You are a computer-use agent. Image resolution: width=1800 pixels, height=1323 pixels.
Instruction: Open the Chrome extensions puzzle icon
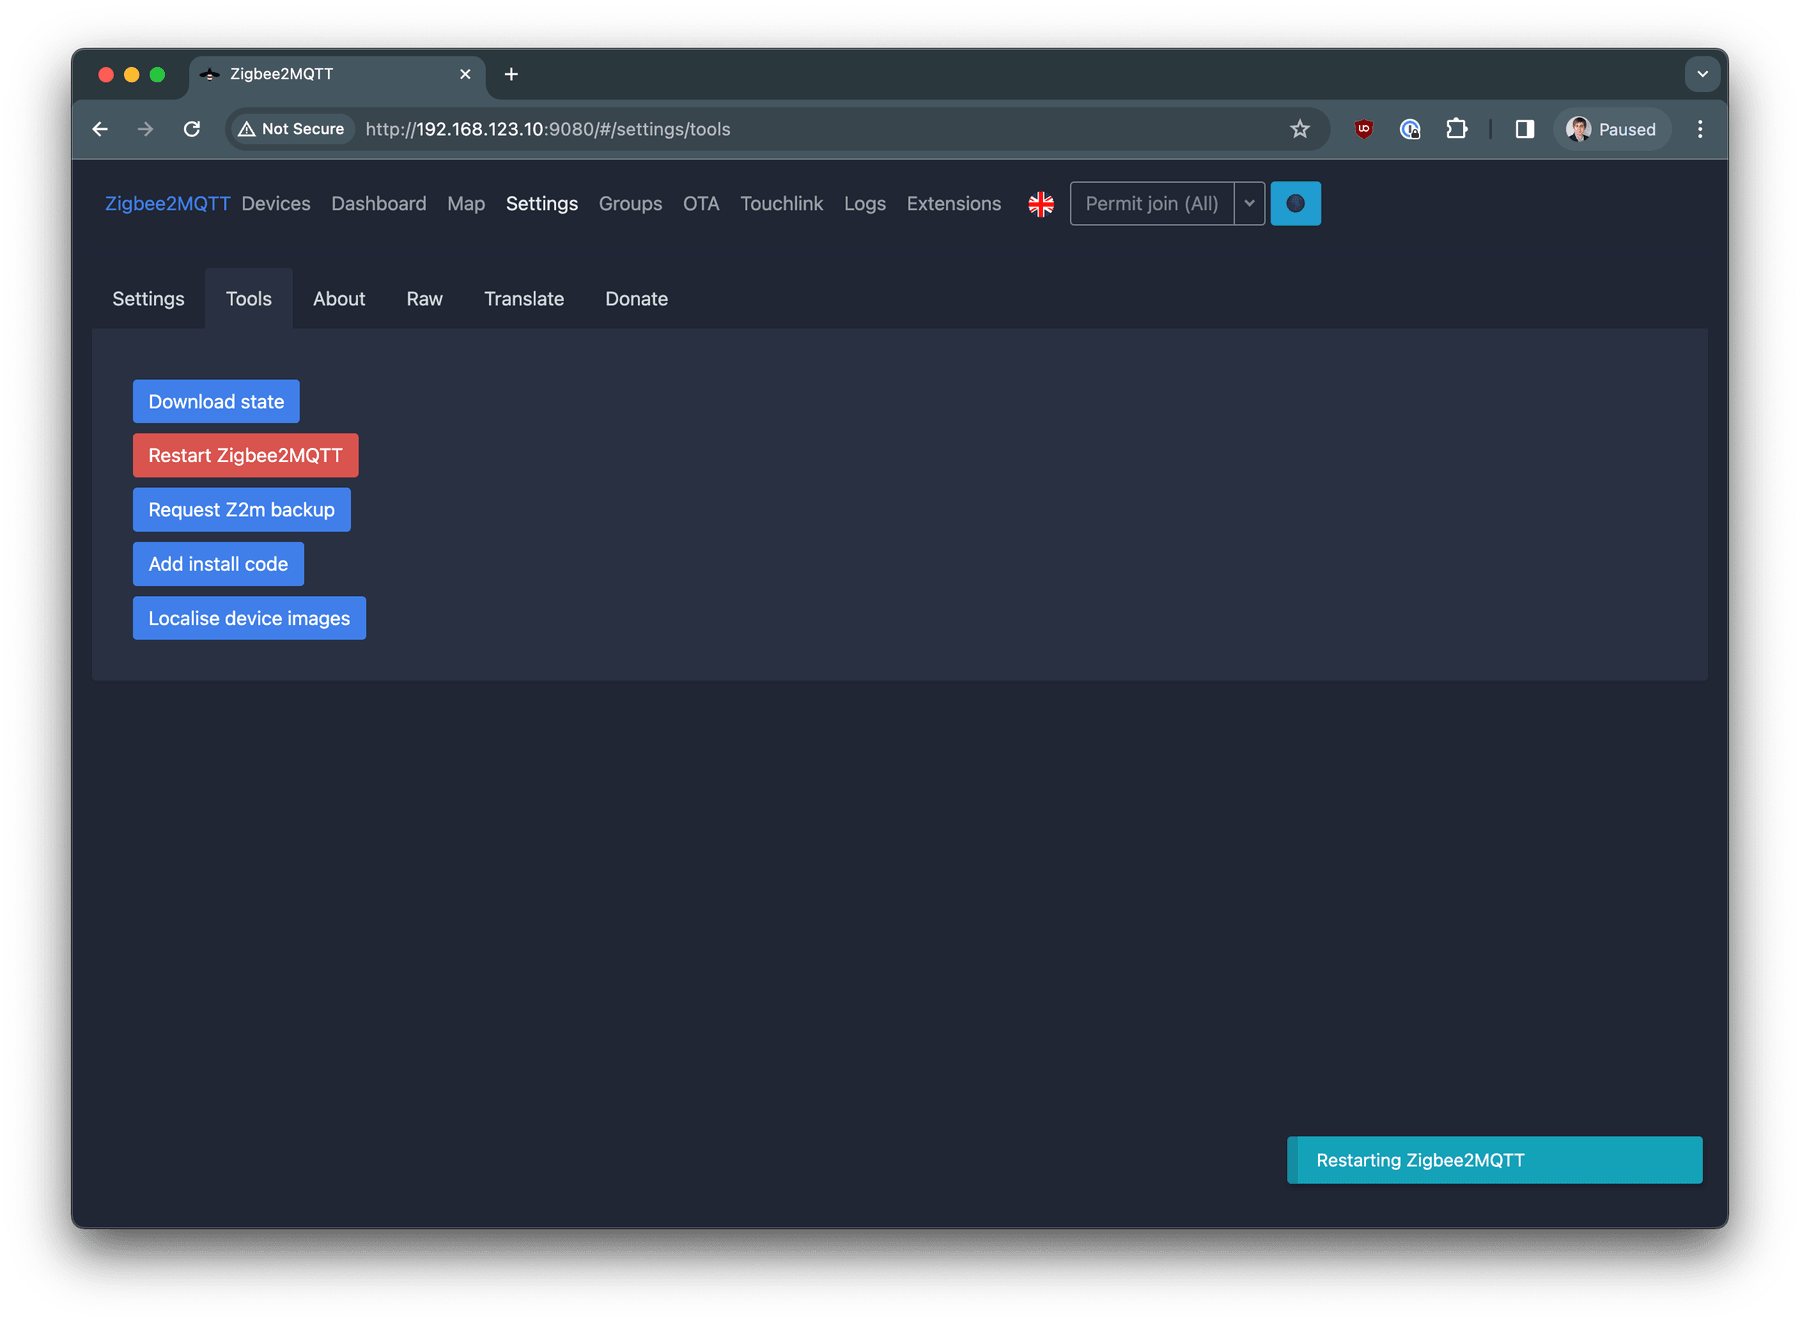1457,129
